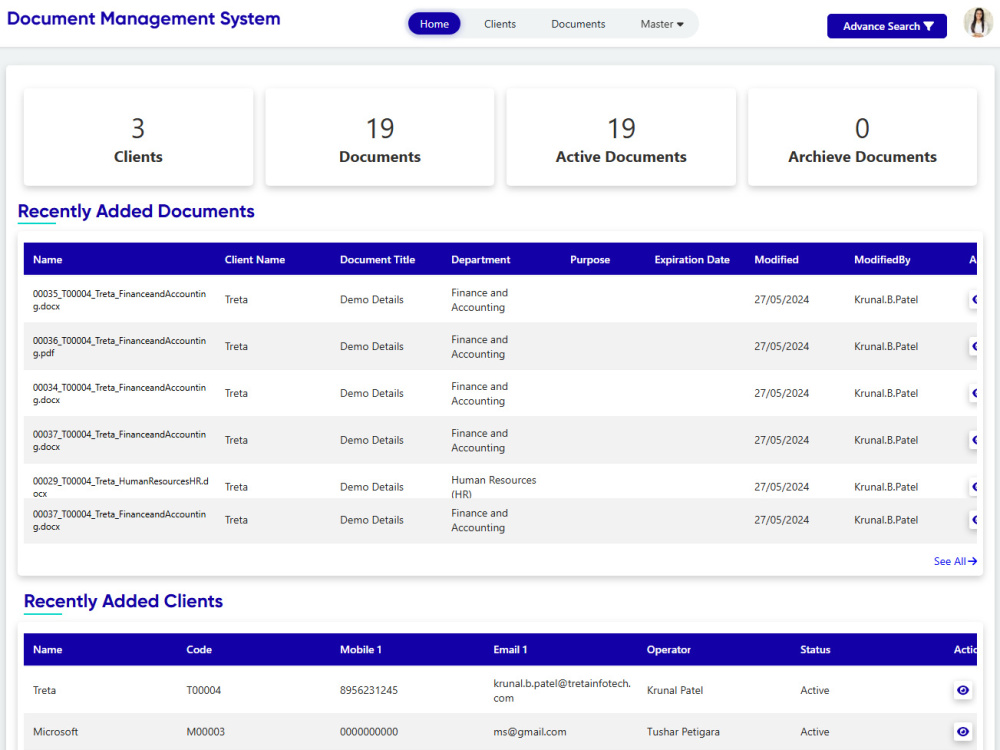The height and width of the screenshot is (750, 1000).
Task: Switch to the Documents tab
Action: point(578,23)
